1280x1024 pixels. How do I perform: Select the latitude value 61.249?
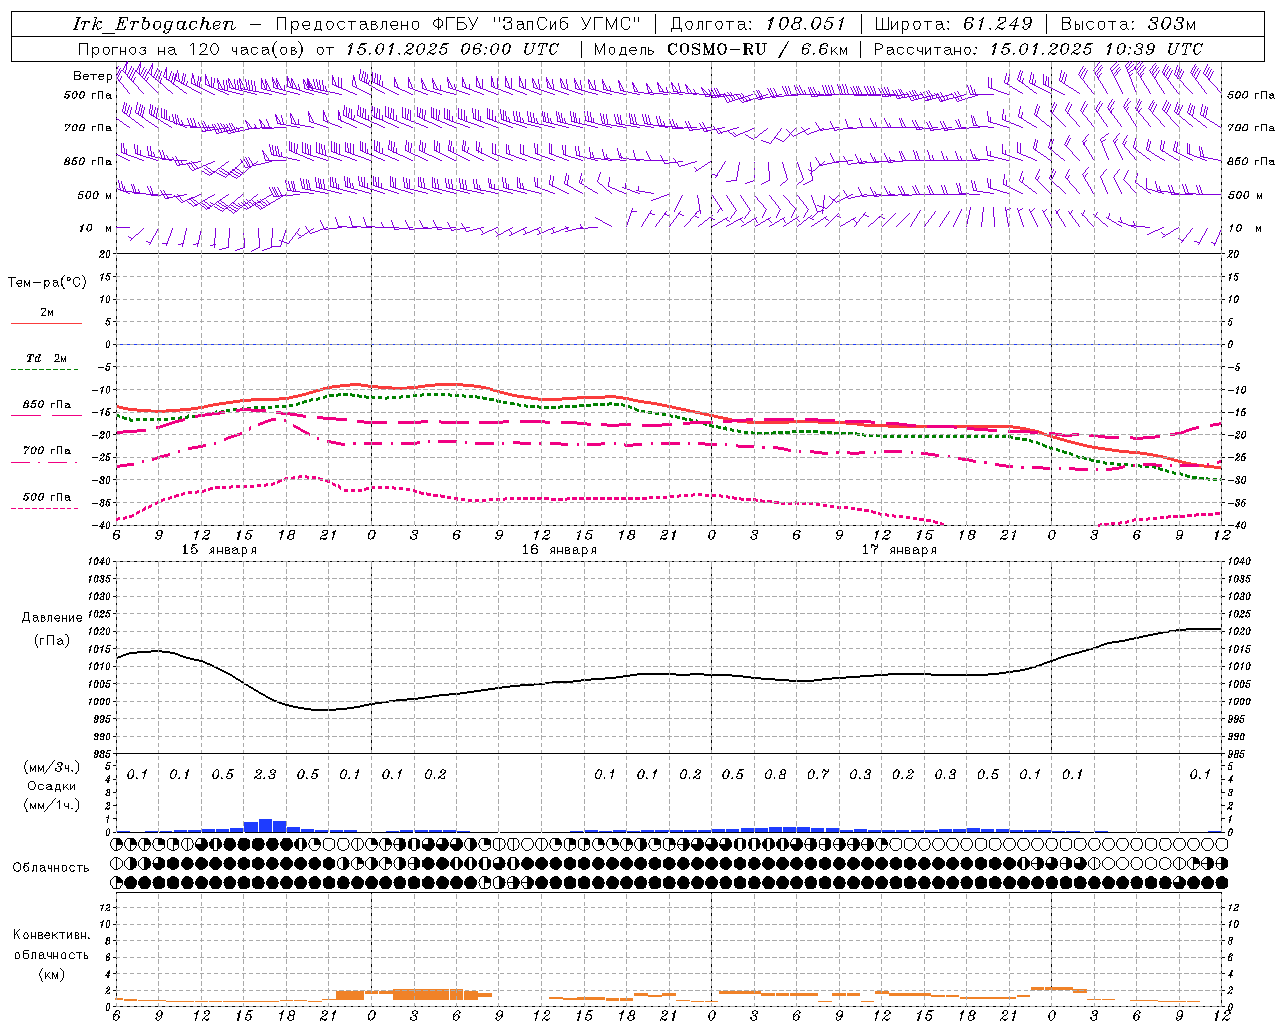coord(998,24)
